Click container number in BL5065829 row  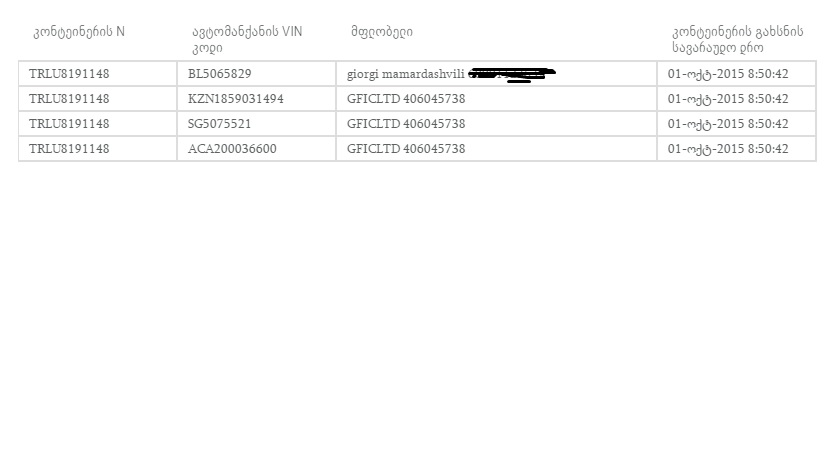(x=98, y=74)
